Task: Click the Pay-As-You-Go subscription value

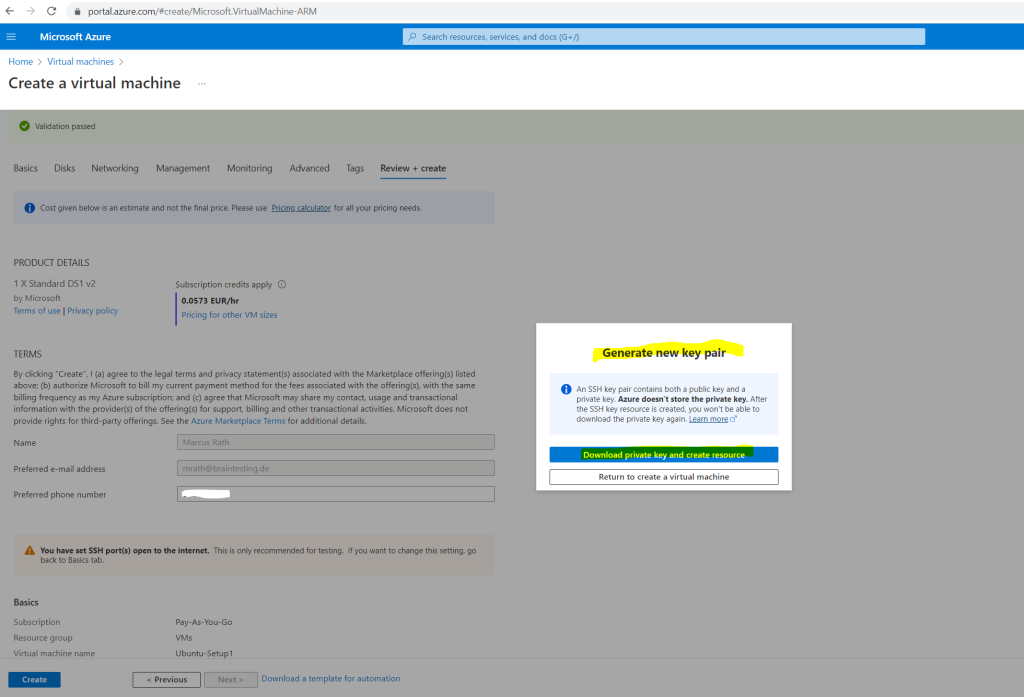Action: pos(204,622)
